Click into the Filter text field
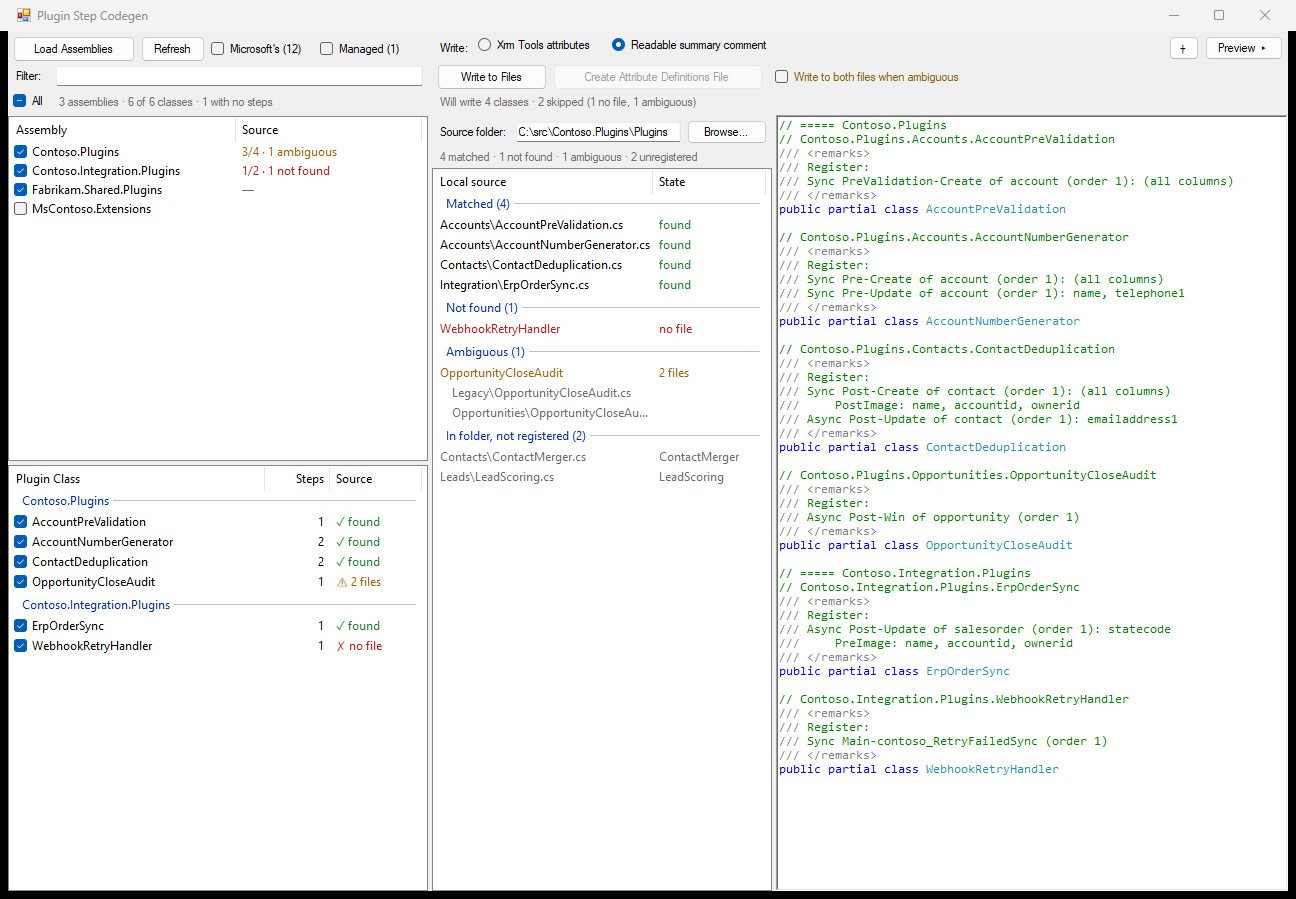 pos(239,76)
